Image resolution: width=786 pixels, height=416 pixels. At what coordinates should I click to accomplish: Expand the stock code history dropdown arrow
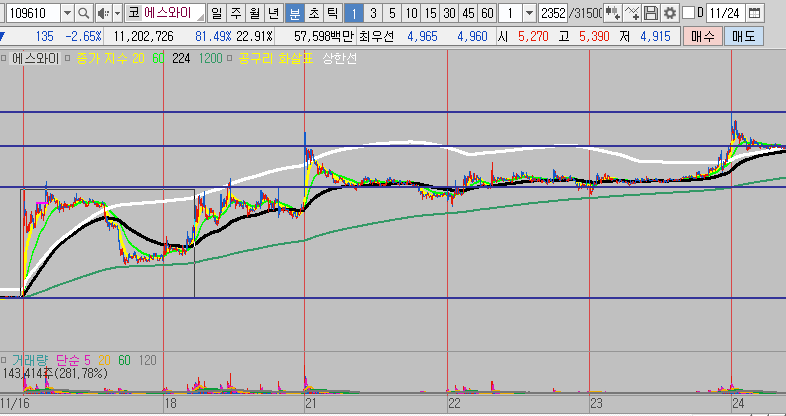[x=68, y=13]
